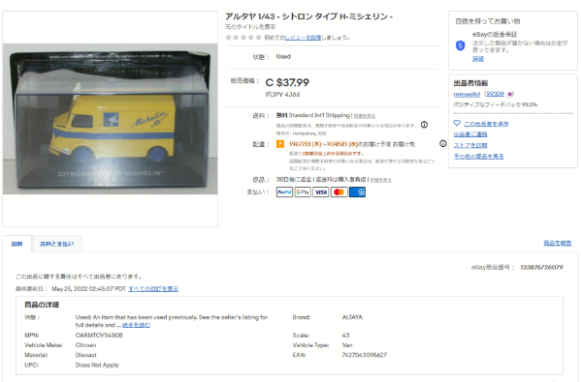Click the report item link
The width and height of the screenshot is (581, 382).
557,243
